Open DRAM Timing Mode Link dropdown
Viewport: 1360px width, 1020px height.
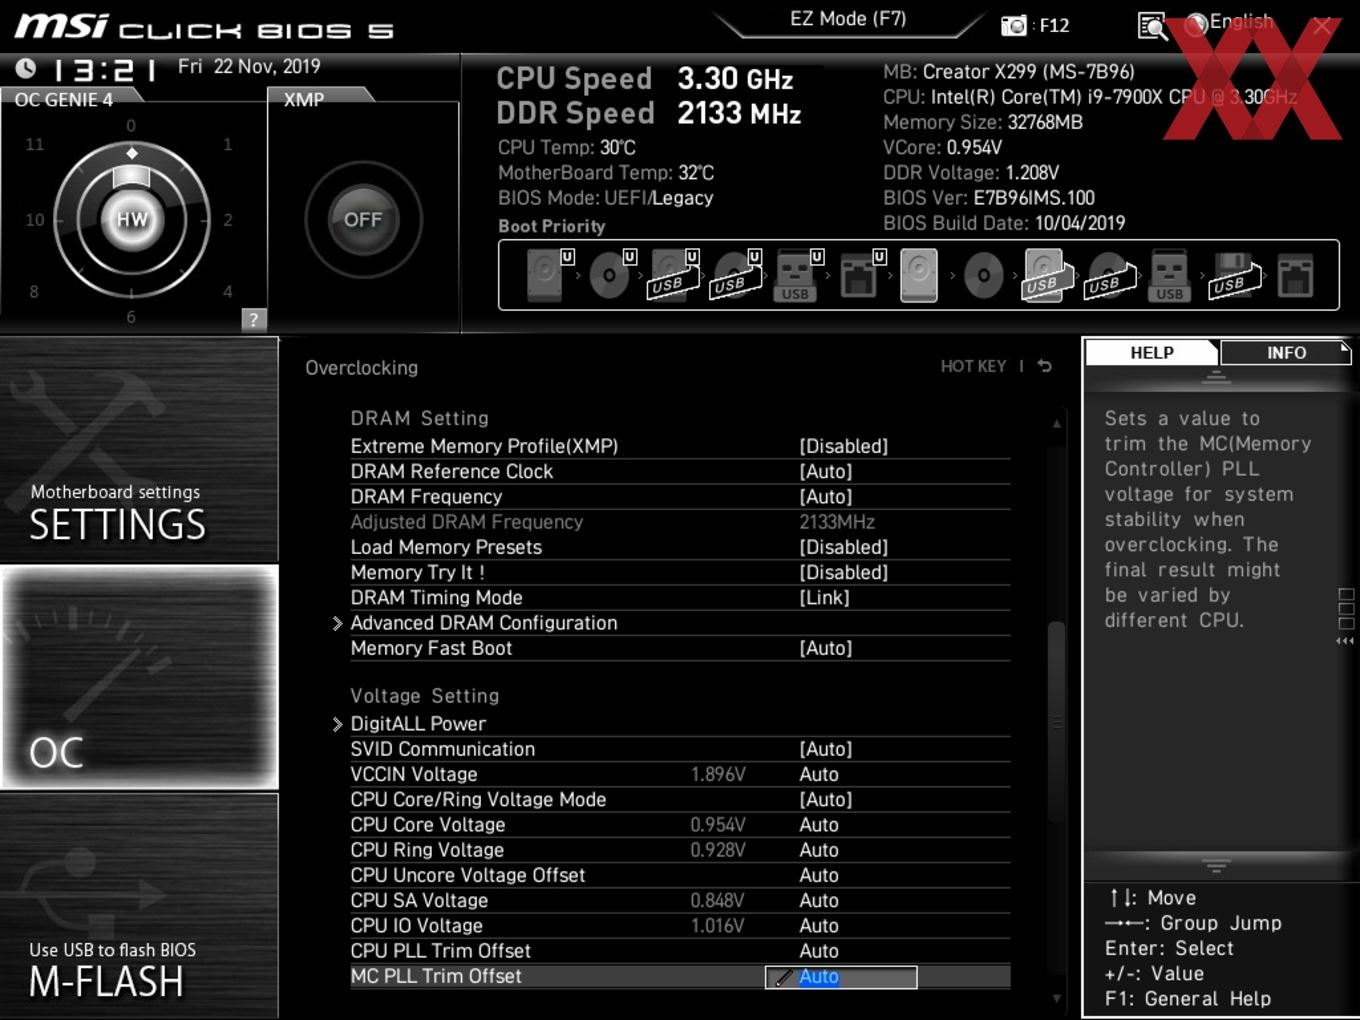(824, 598)
